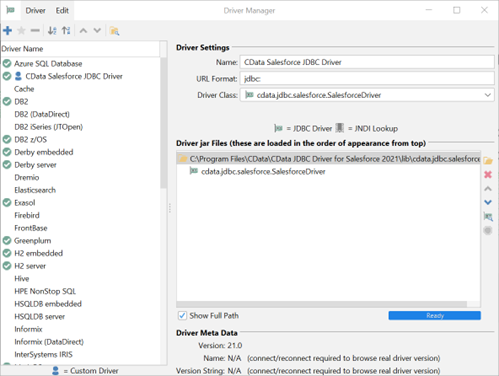Move jar file up arrow icon
499x376 pixels.
point(488,189)
